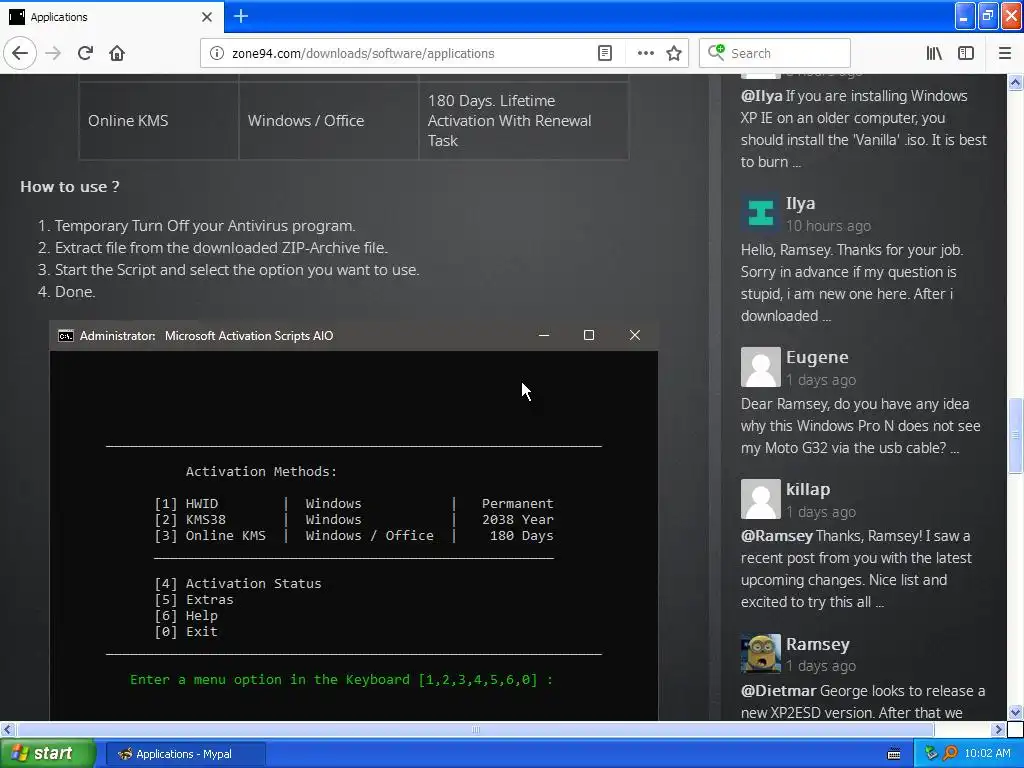Click the horizontal scrollbar left arrow
Screen dimensions: 1024x768
(7, 729)
